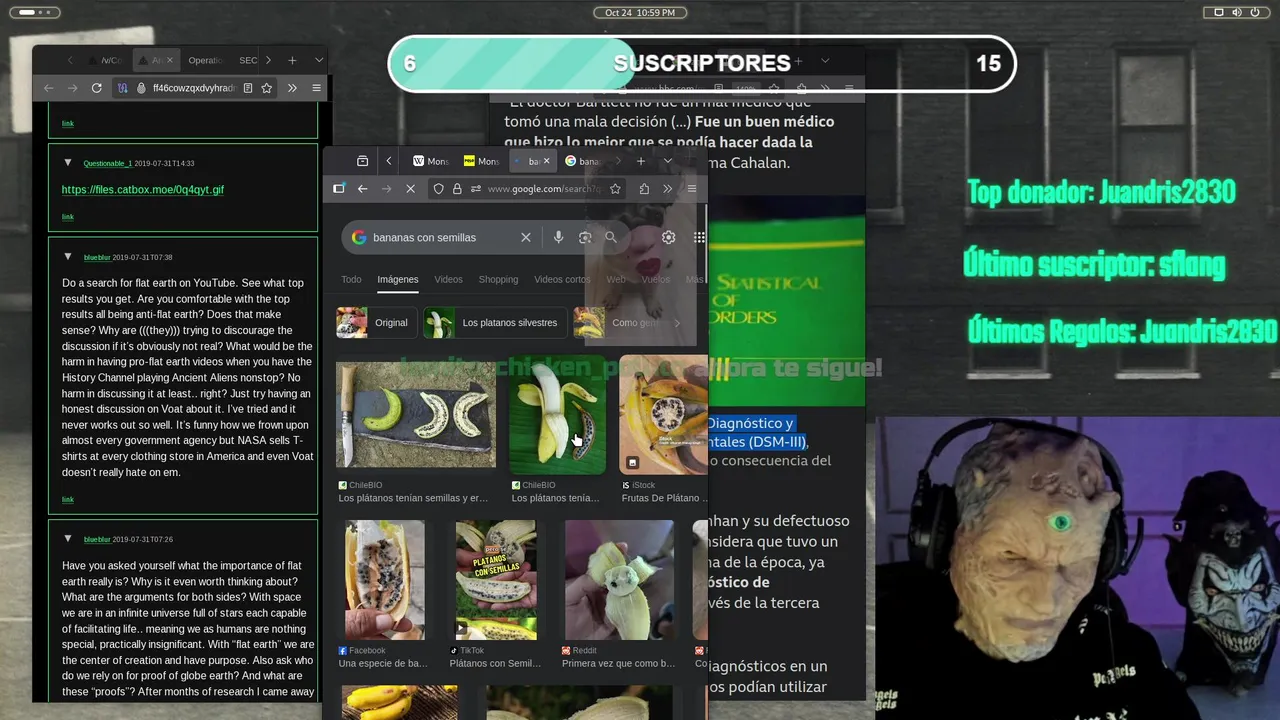1280x720 pixels.
Task: Bookmark the Google search page with star
Action: click(x=615, y=189)
